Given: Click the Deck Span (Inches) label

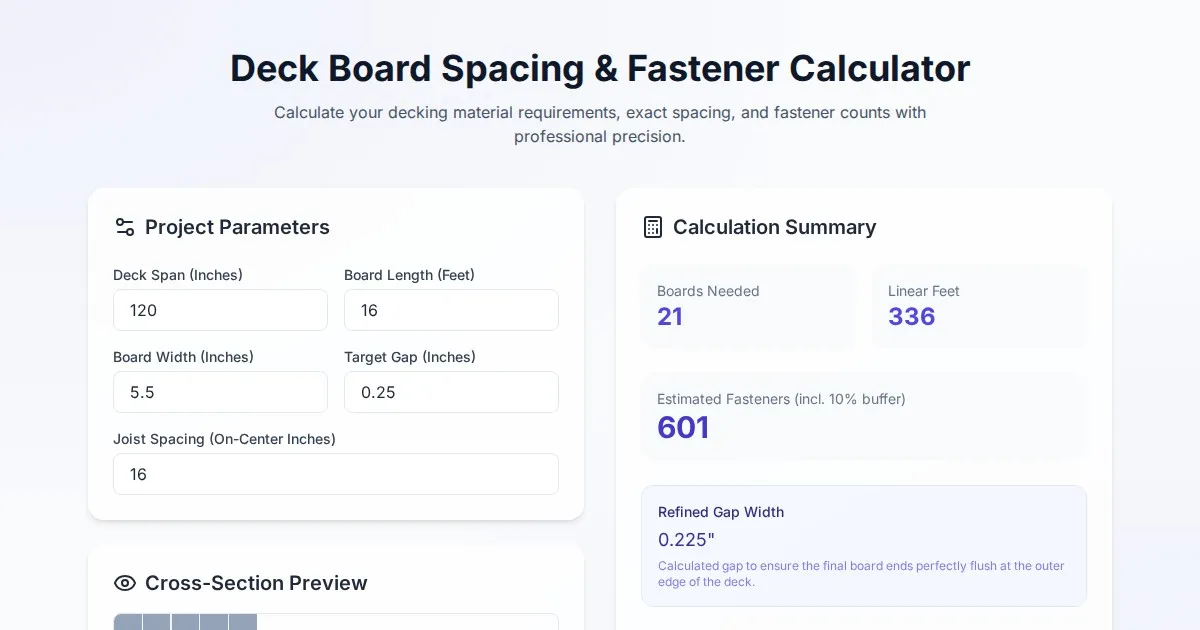Looking at the screenshot, I should [178, 275].
